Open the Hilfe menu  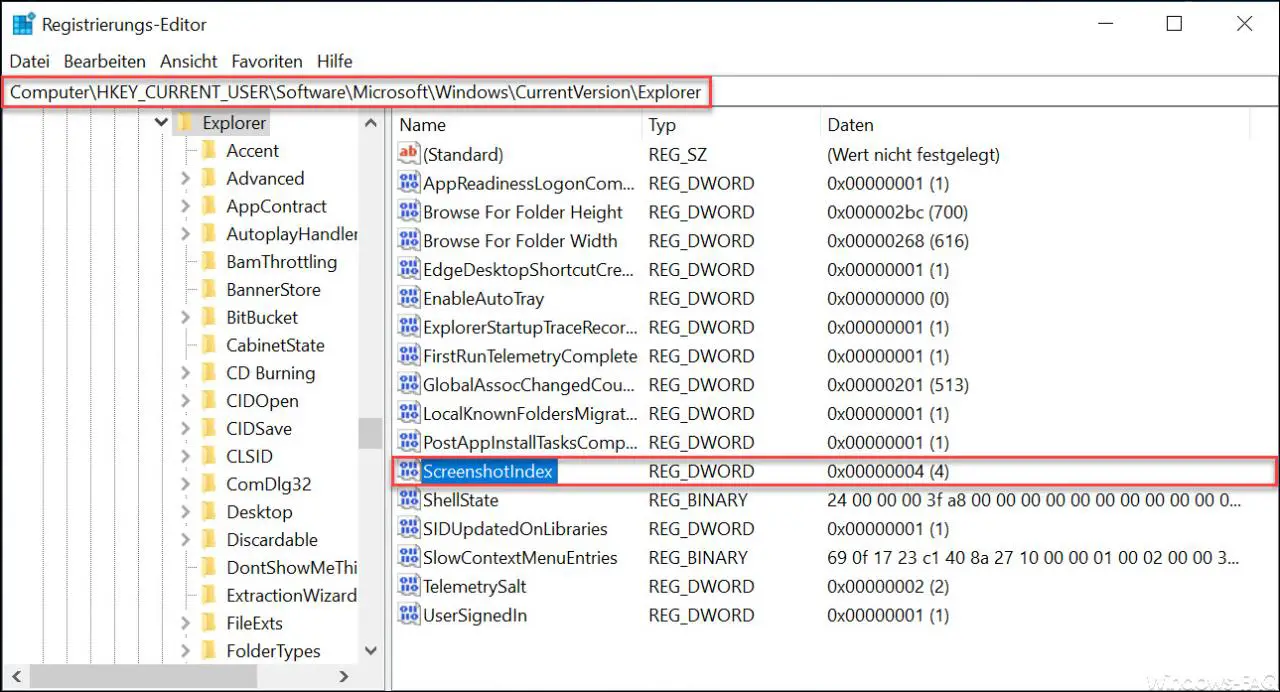[x=335, y=61]
